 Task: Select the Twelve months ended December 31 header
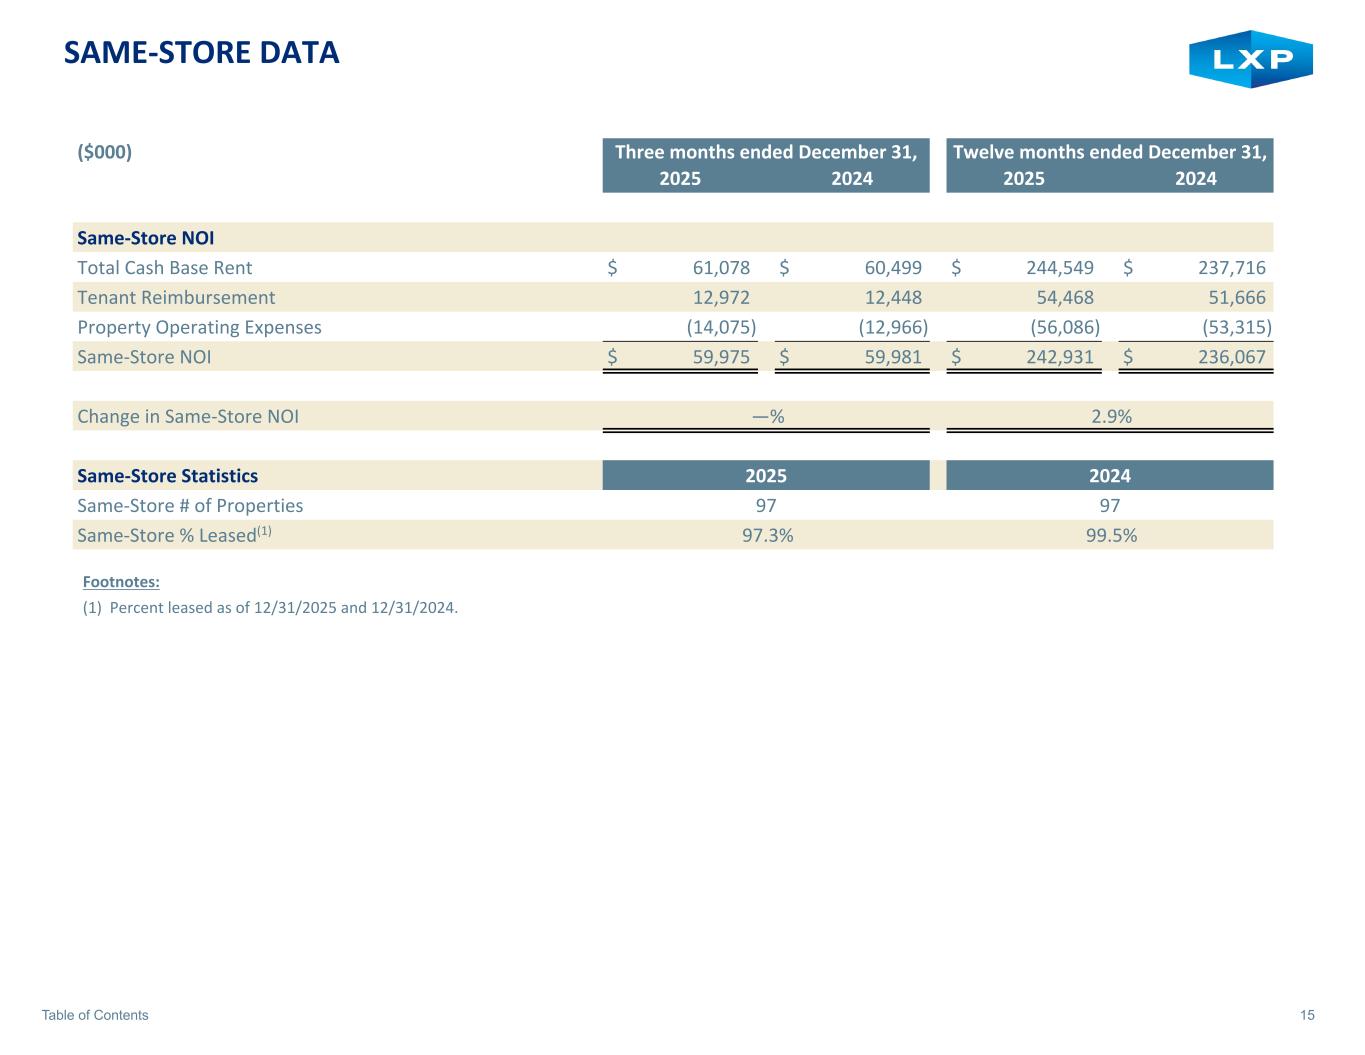tap(1109, 152)
